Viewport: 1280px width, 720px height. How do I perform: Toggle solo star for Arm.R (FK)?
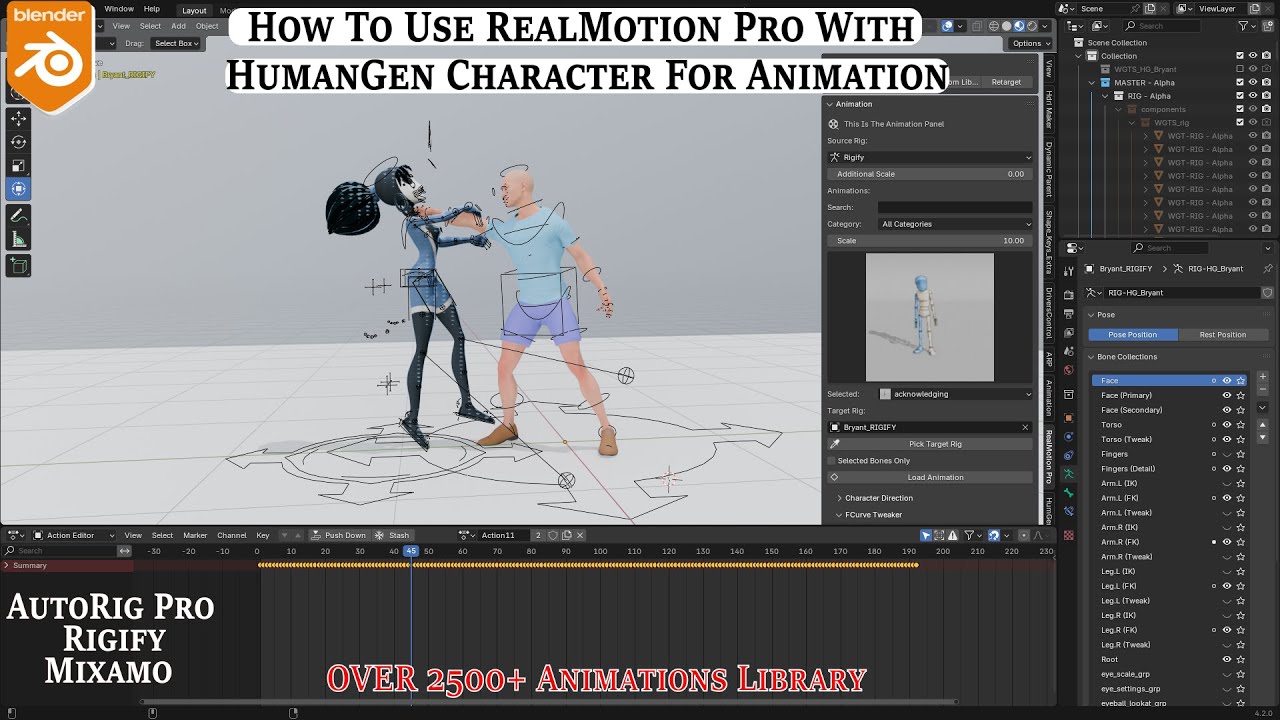pos(1241,542)
